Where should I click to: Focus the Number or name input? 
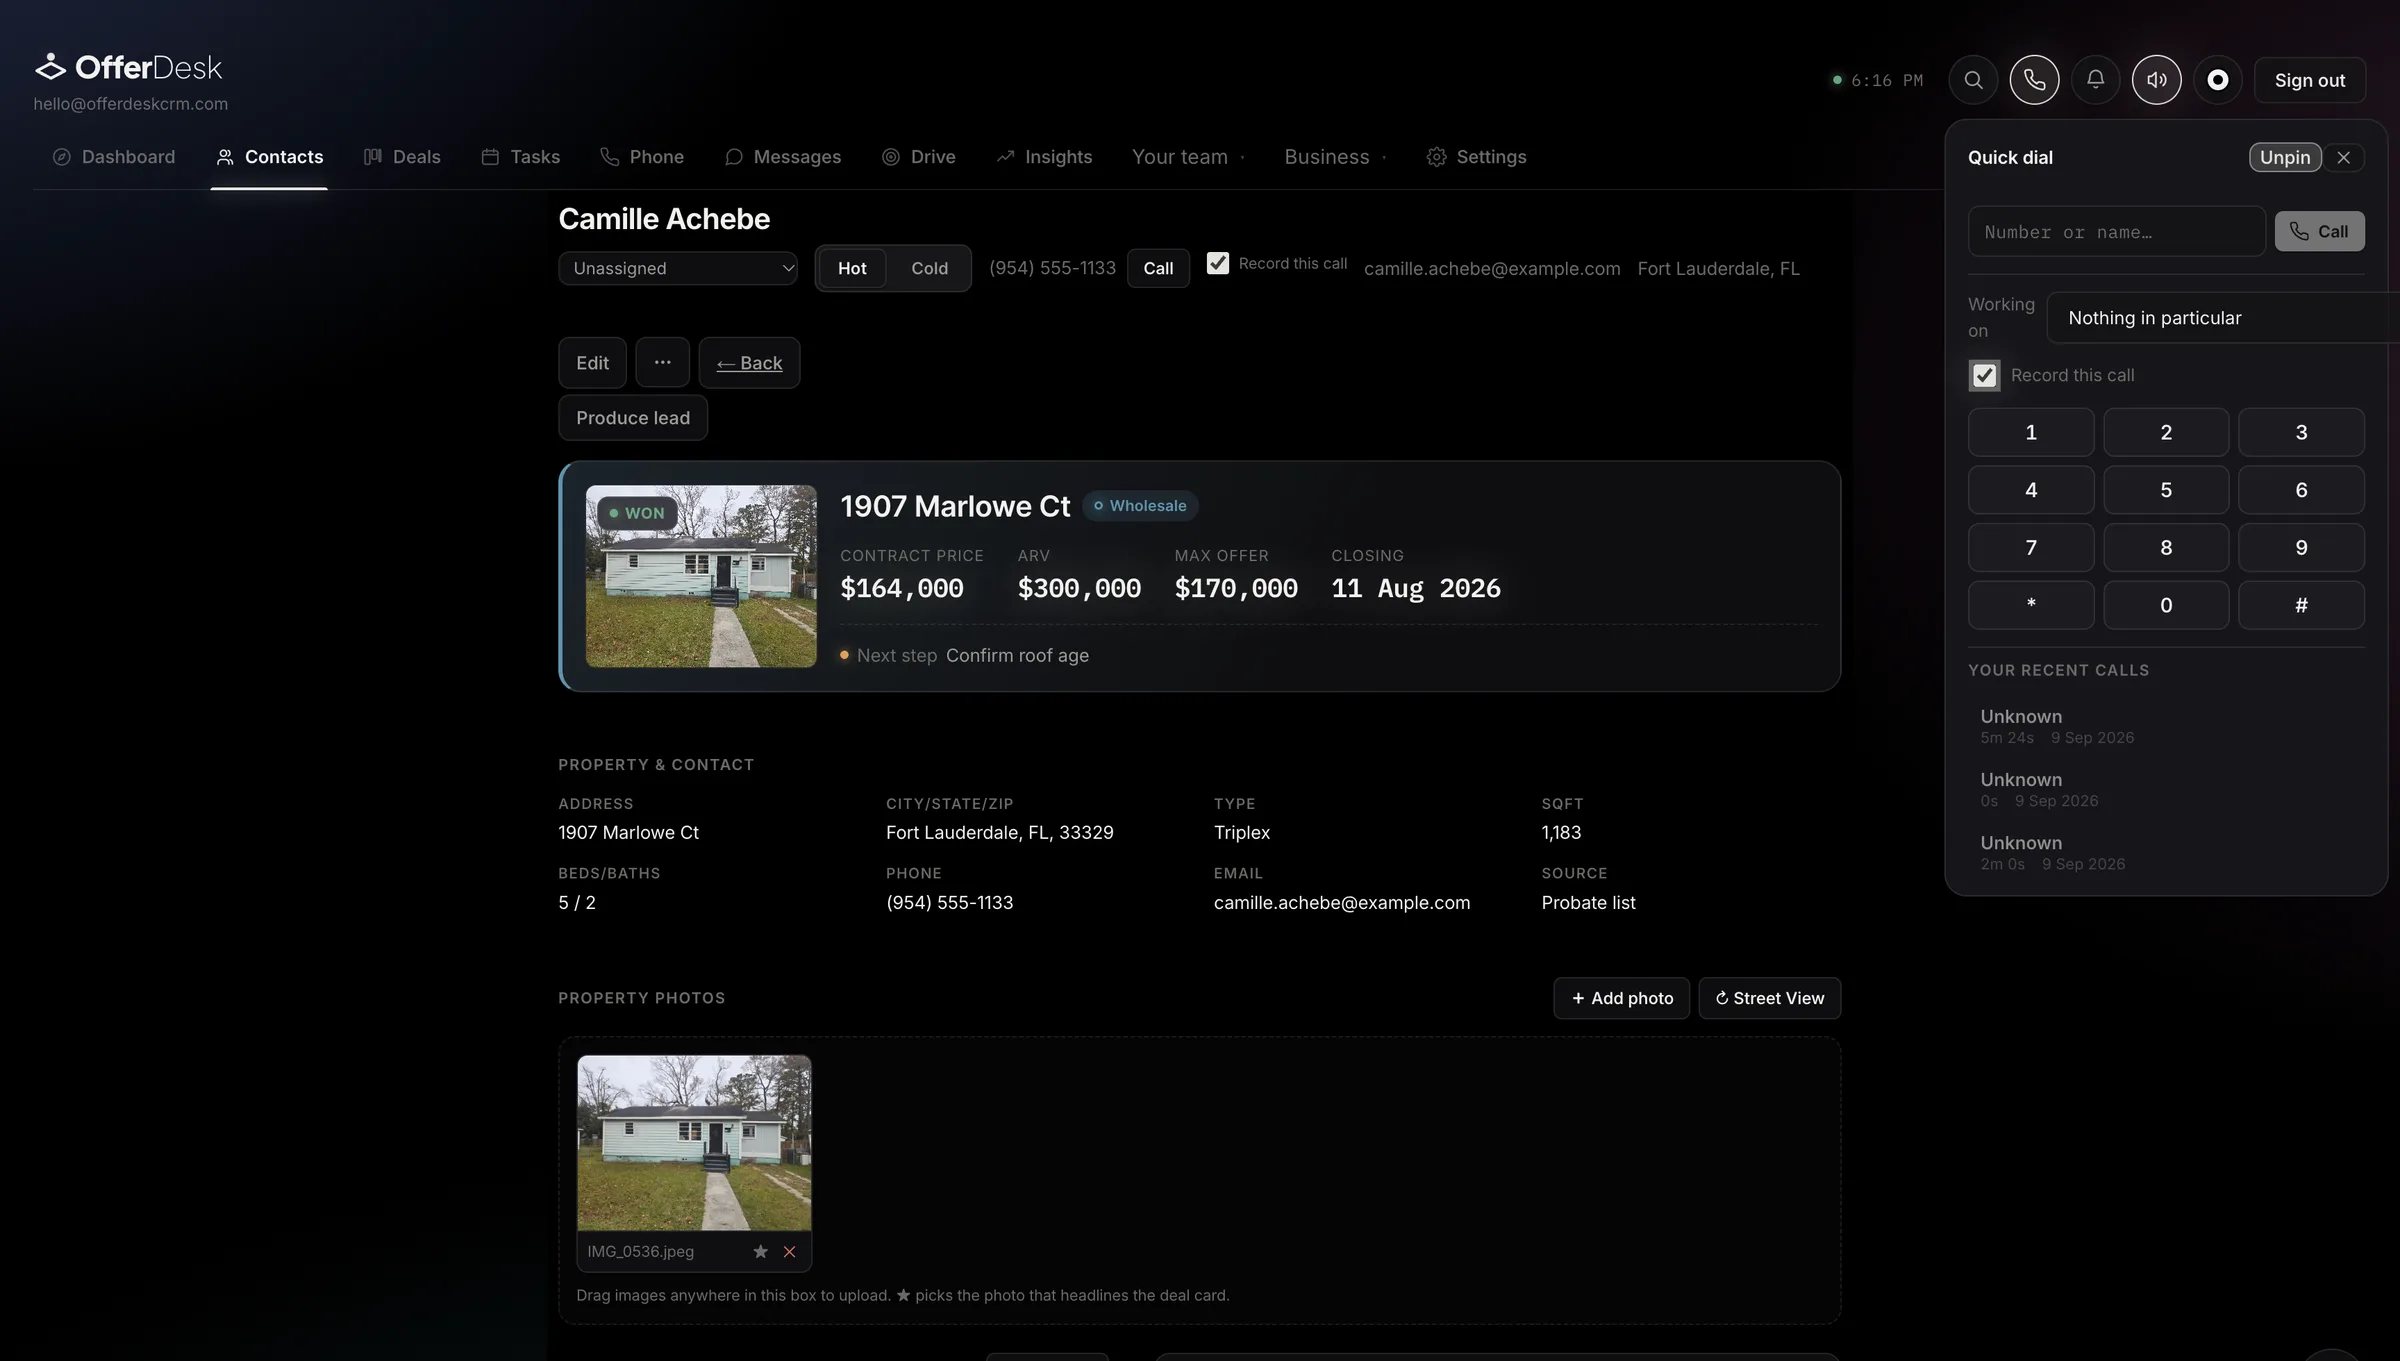2117,232
